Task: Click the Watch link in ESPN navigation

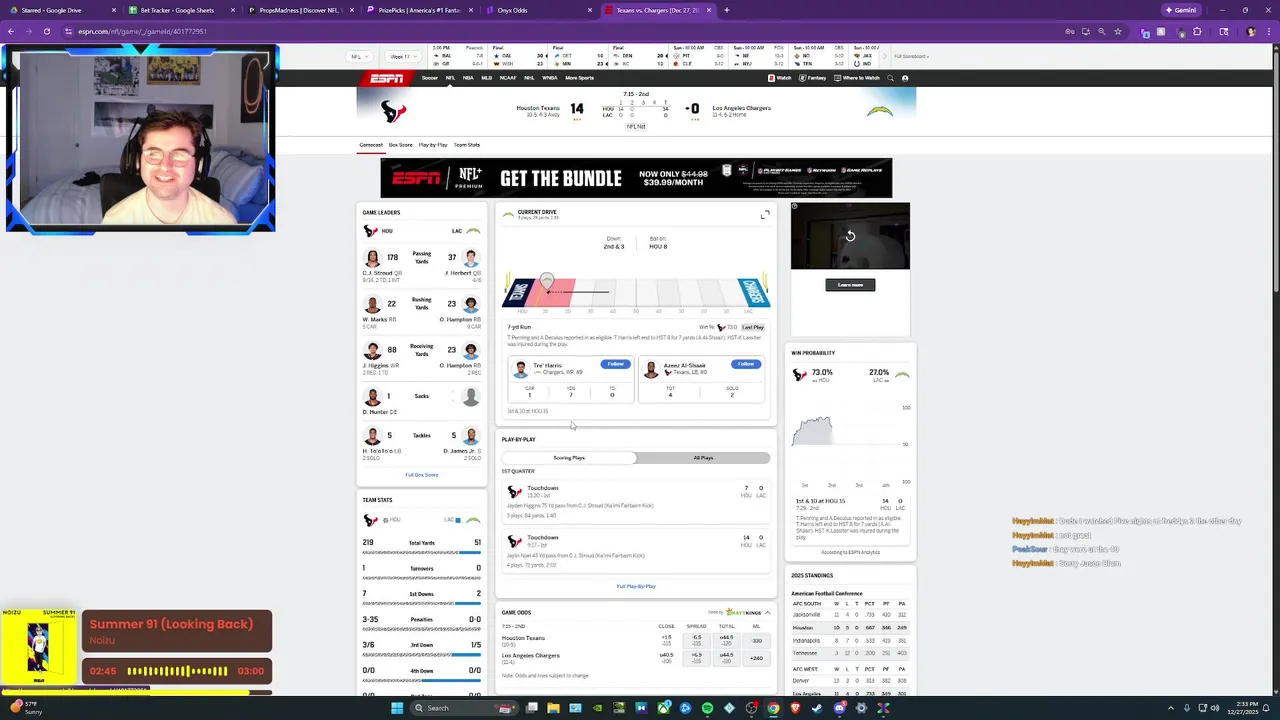Action: [x=780, y=78]
